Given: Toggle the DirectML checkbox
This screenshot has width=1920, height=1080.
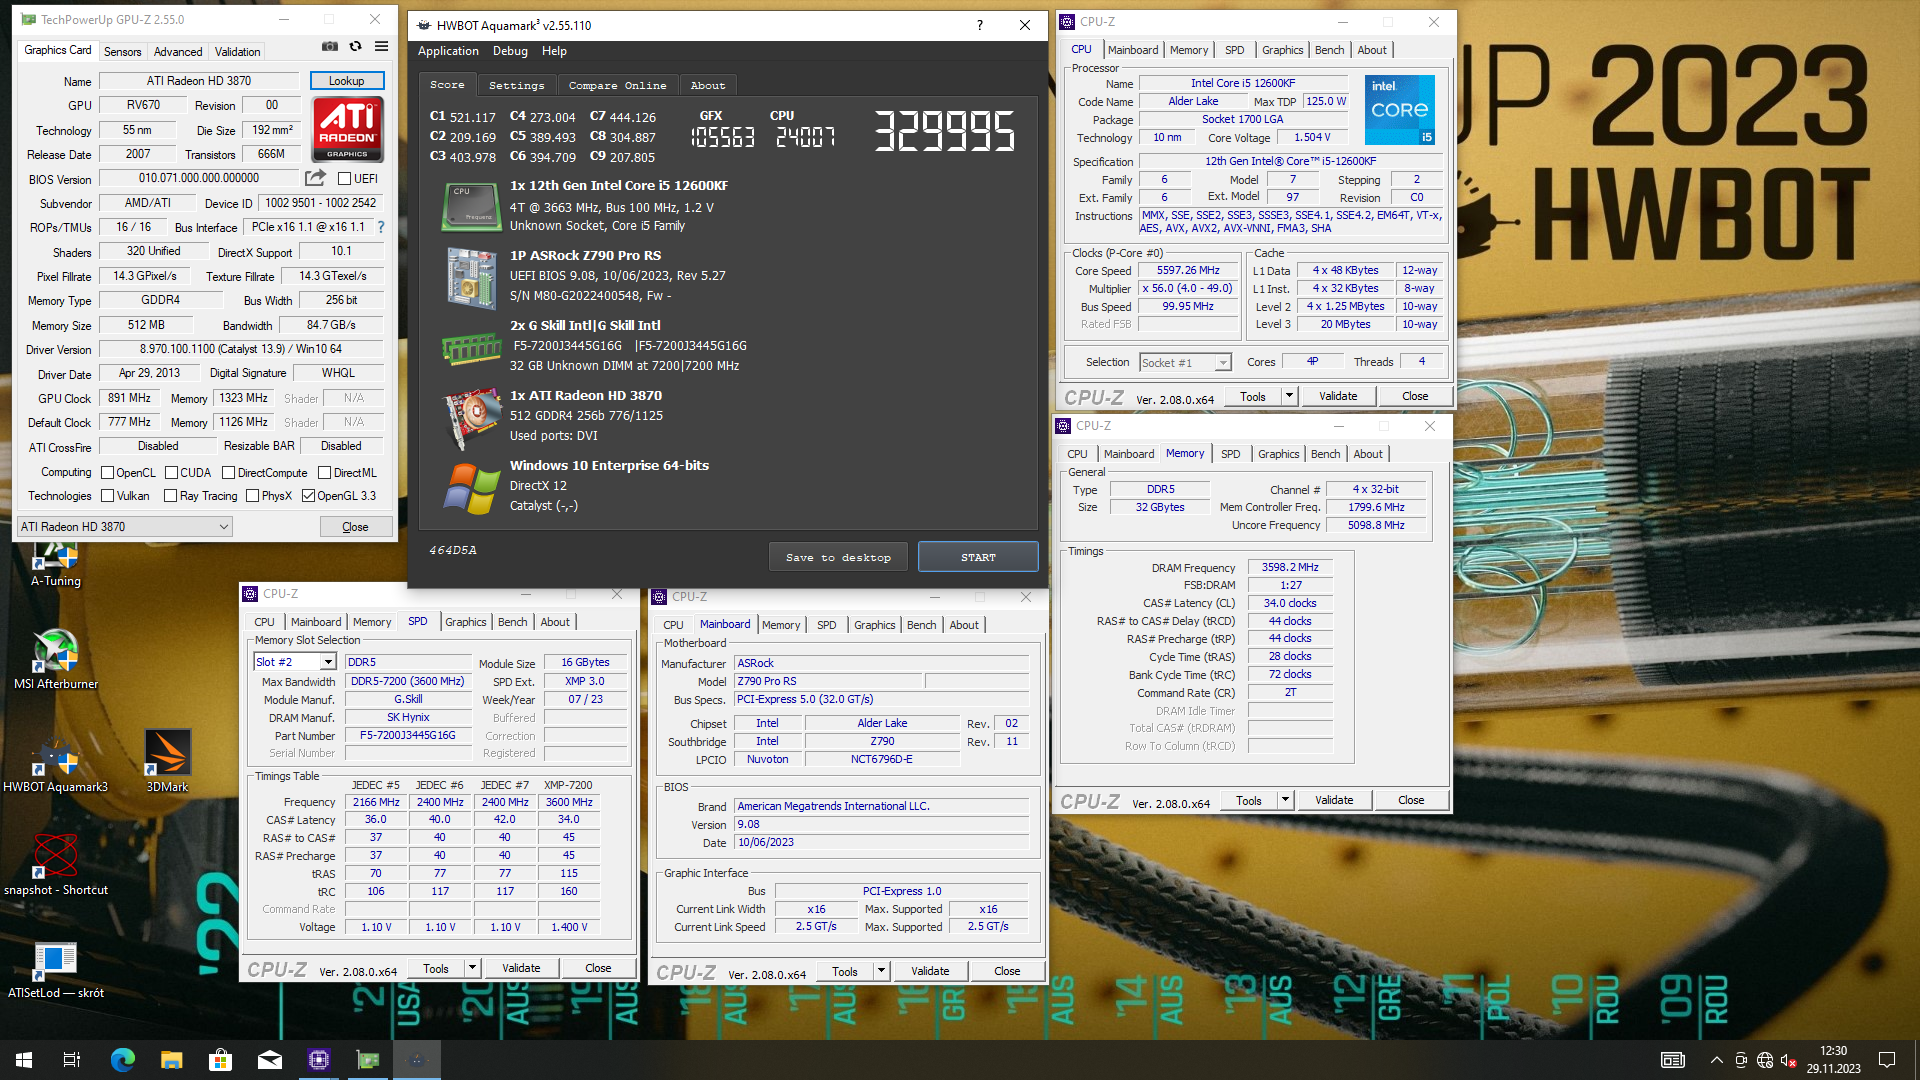Looking at the screenshot, I should click(324, 473).
